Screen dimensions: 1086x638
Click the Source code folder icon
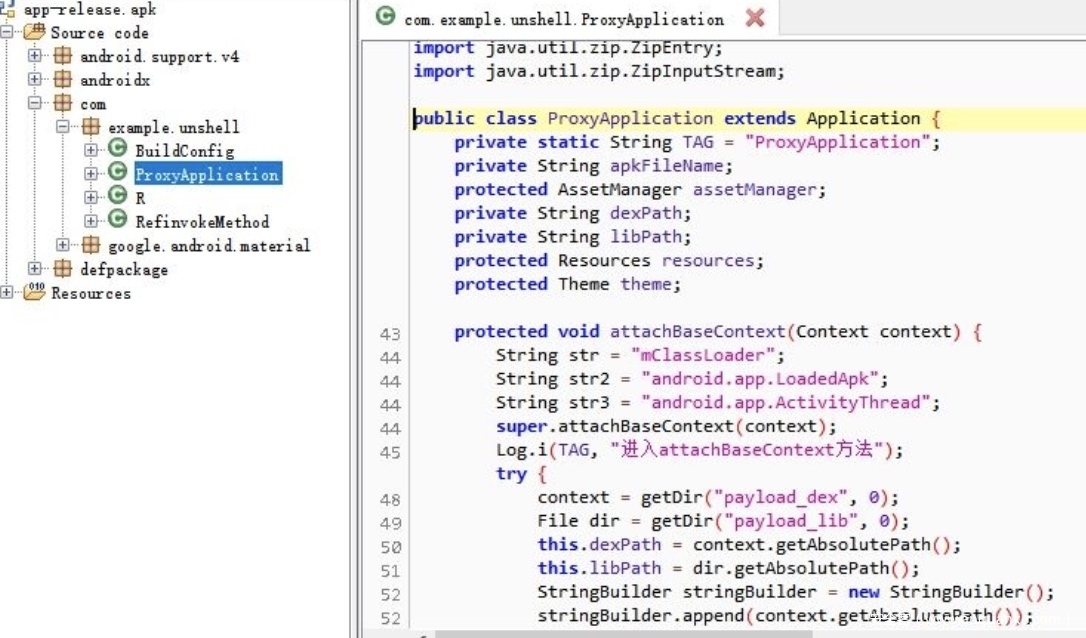tap(34, 32)
